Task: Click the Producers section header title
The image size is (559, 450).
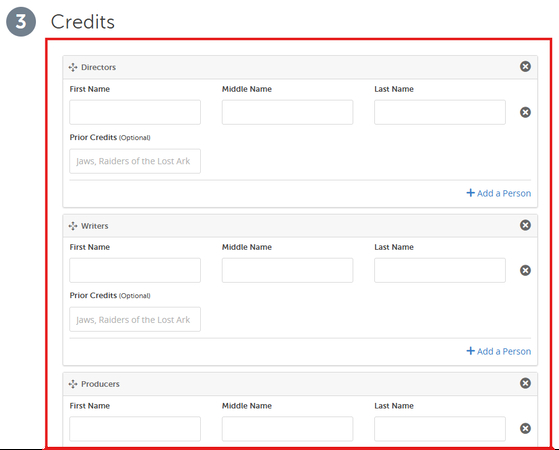Action: pos(100,384)
